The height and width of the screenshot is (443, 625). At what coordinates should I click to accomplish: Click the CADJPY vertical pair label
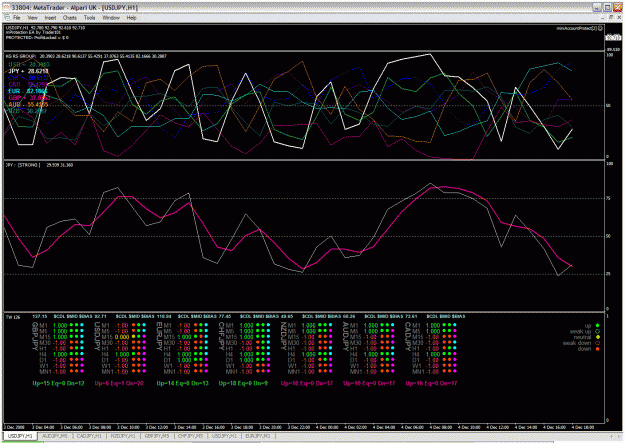point(408,336)
